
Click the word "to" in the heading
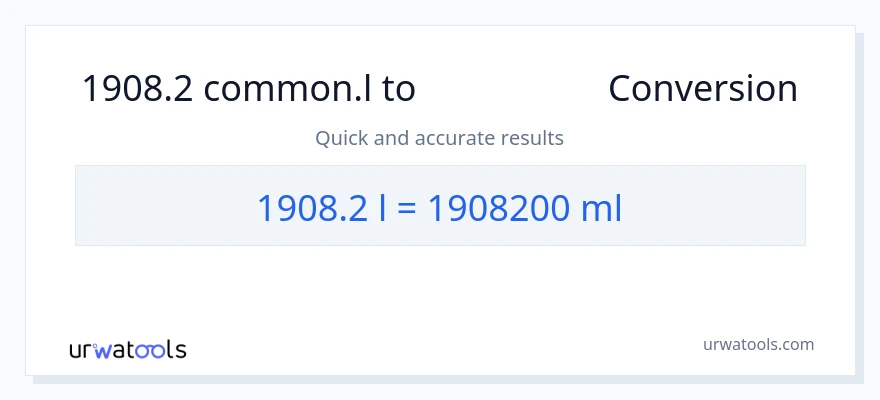[x=399, y=89]
